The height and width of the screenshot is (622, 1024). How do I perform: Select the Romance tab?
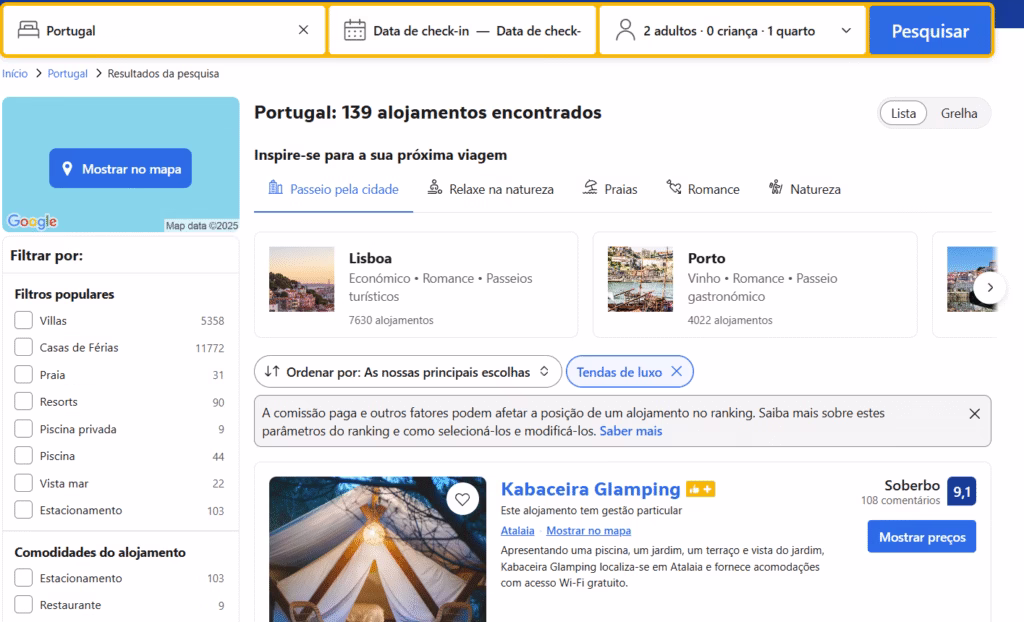coord(702,189)
